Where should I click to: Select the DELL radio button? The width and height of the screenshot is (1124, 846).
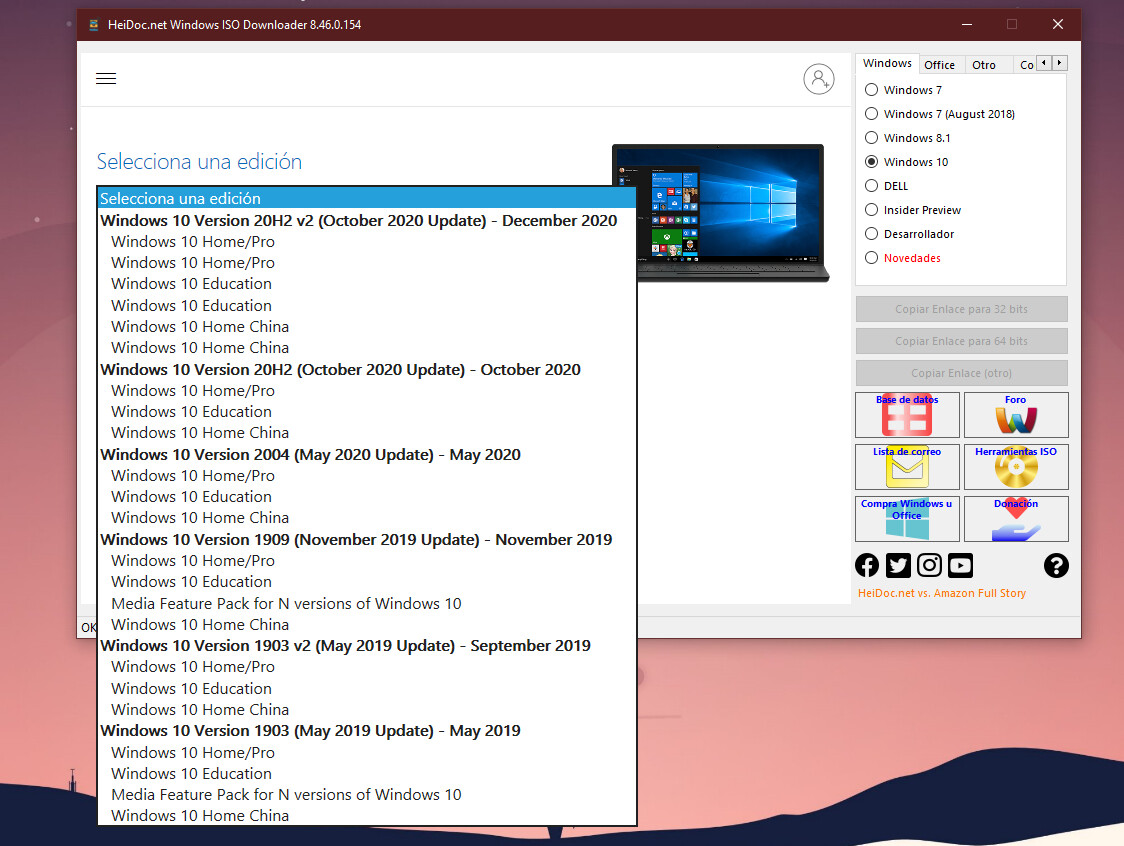871,185
